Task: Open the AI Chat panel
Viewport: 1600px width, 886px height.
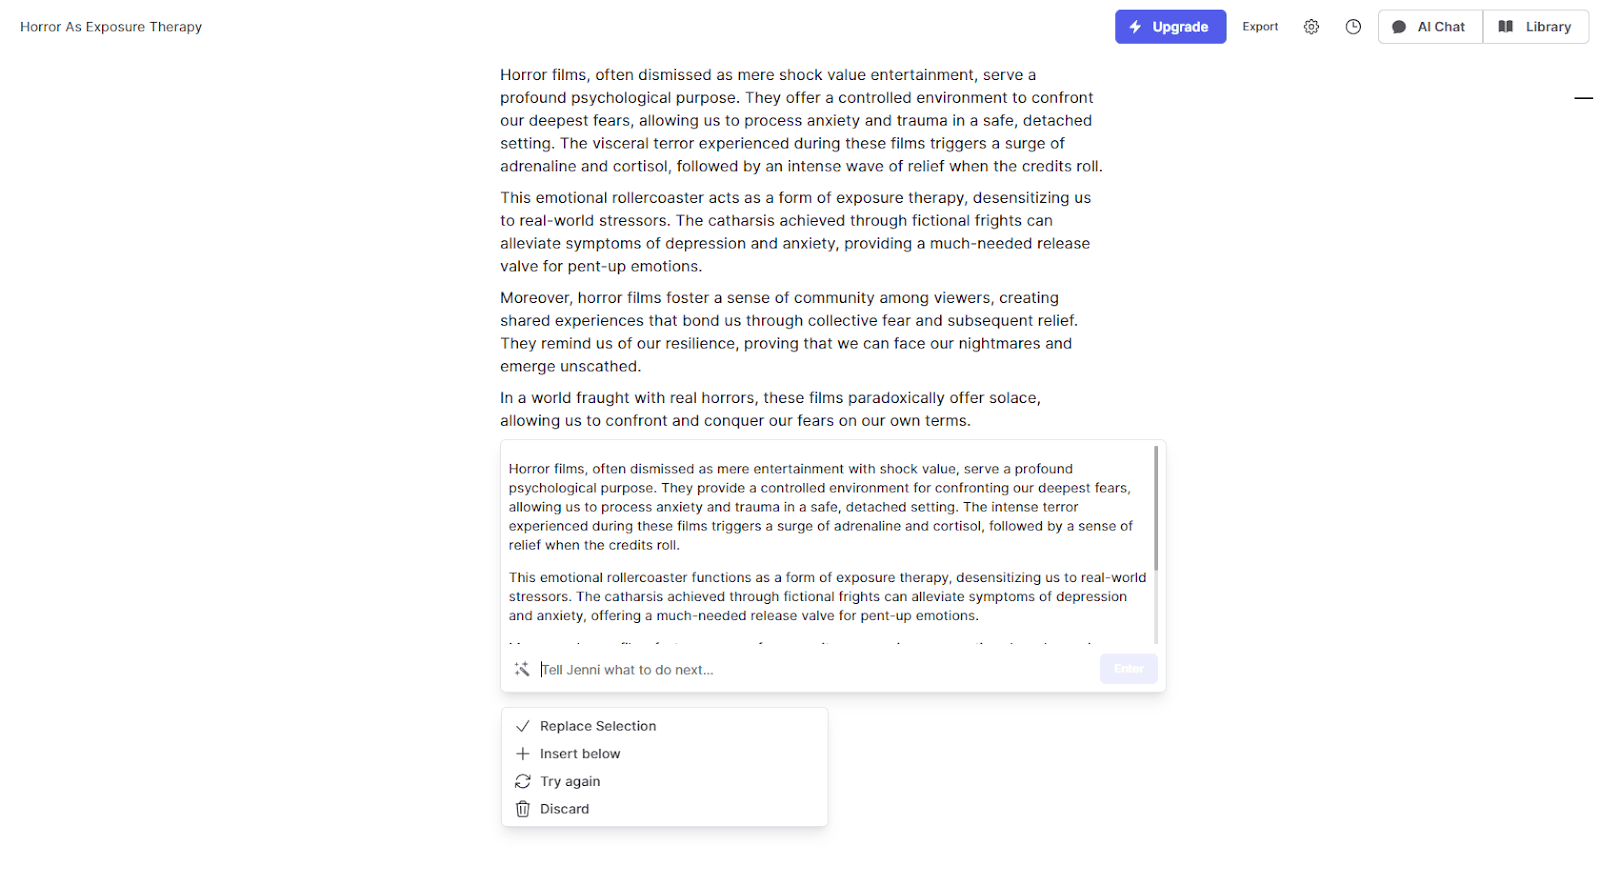Action: [x=1429, y=27]
